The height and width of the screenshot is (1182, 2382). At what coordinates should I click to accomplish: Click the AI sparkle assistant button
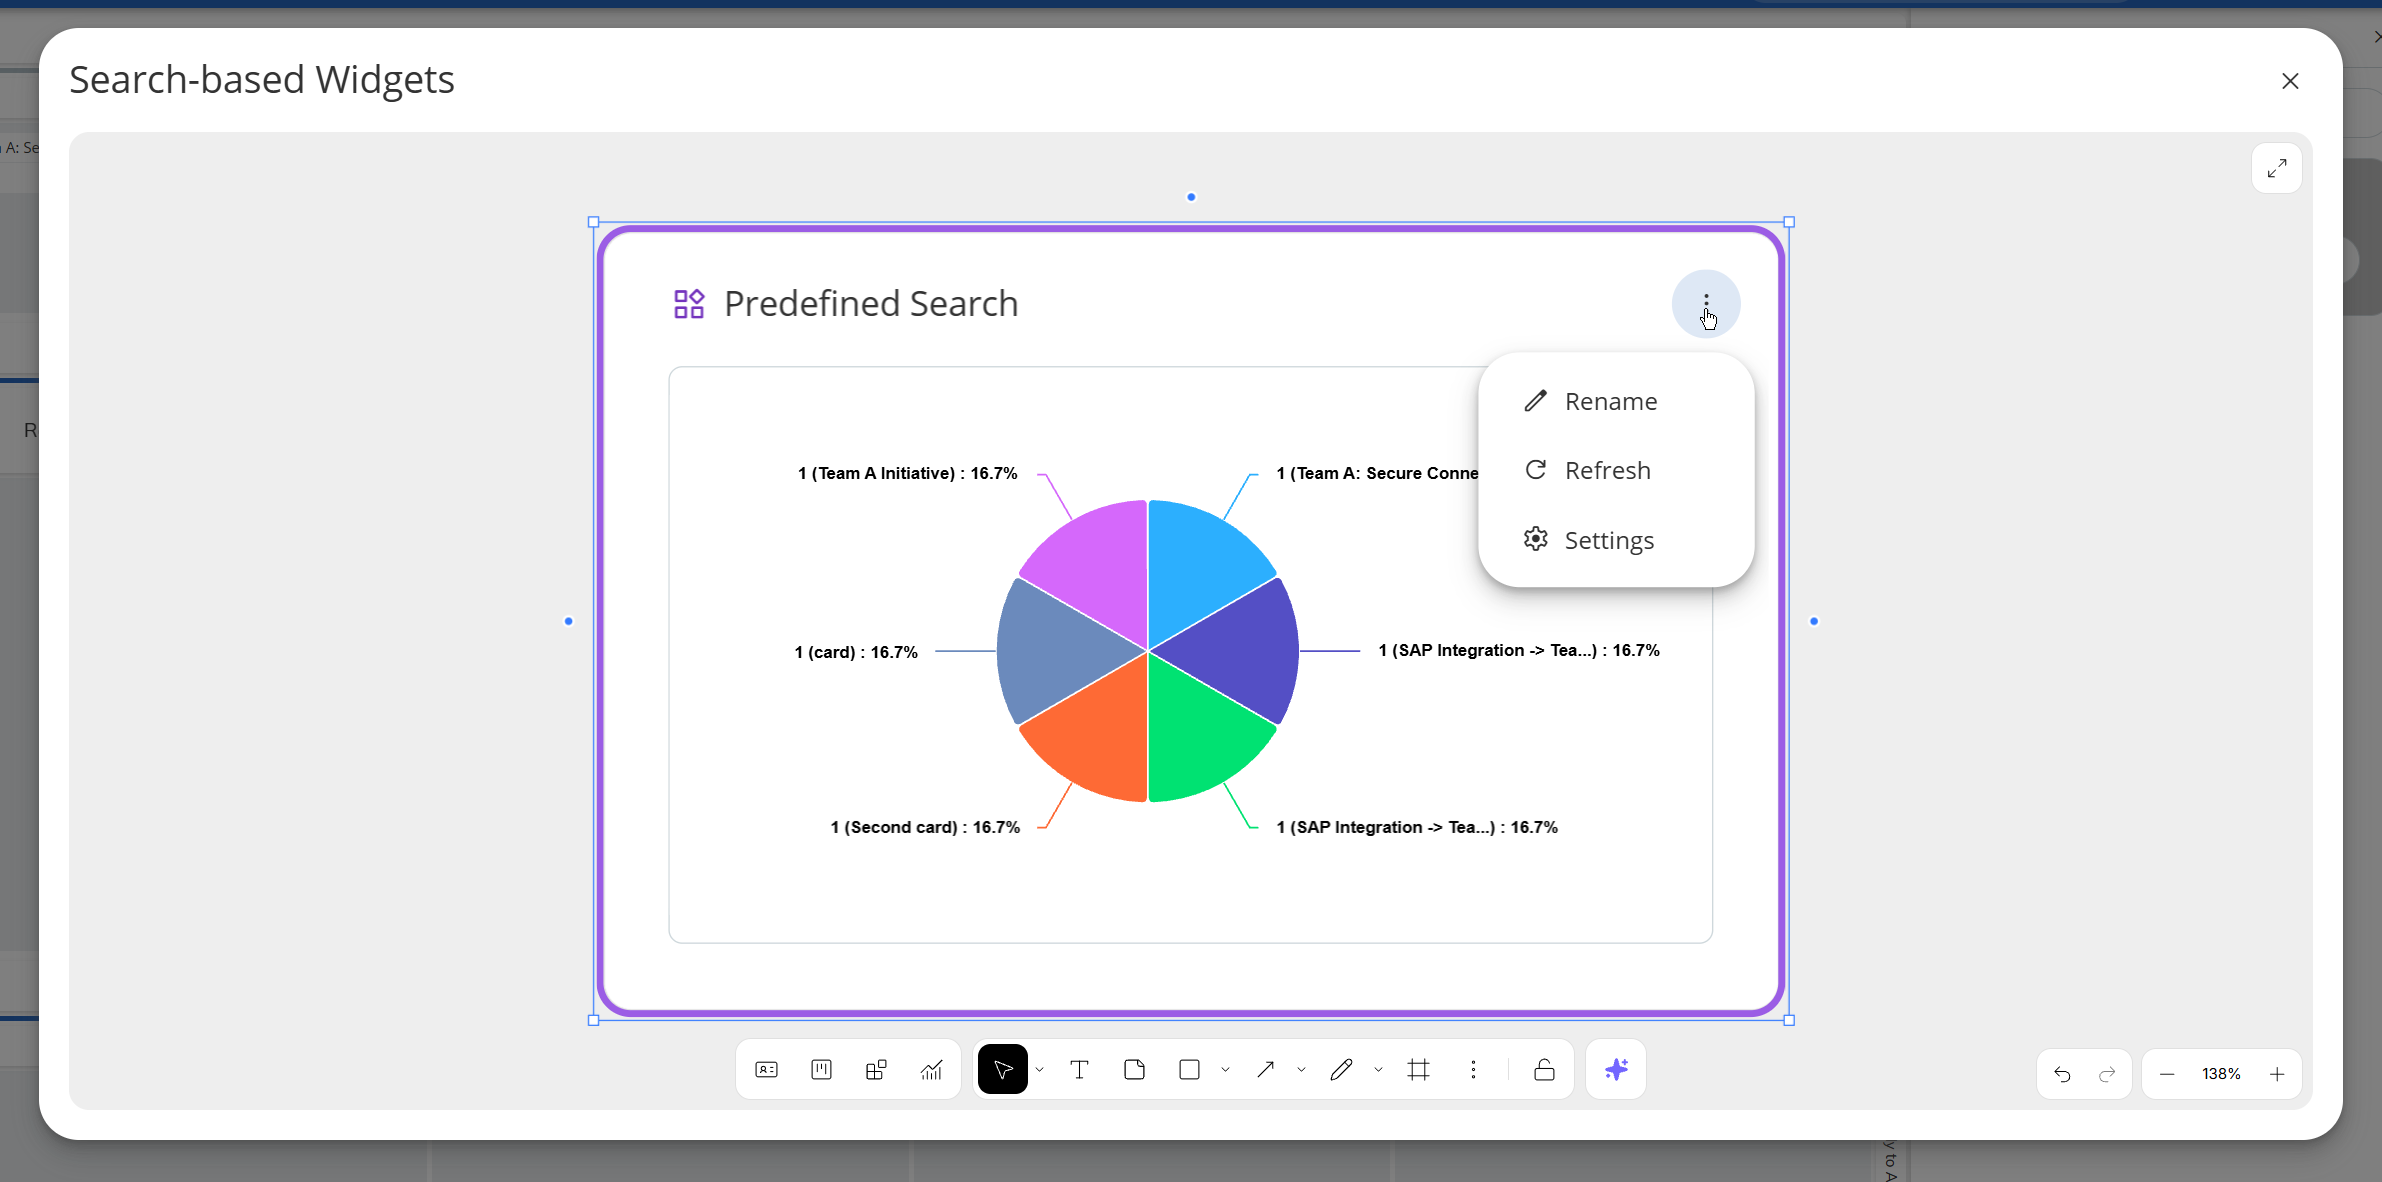[x=1616, y=1070]
